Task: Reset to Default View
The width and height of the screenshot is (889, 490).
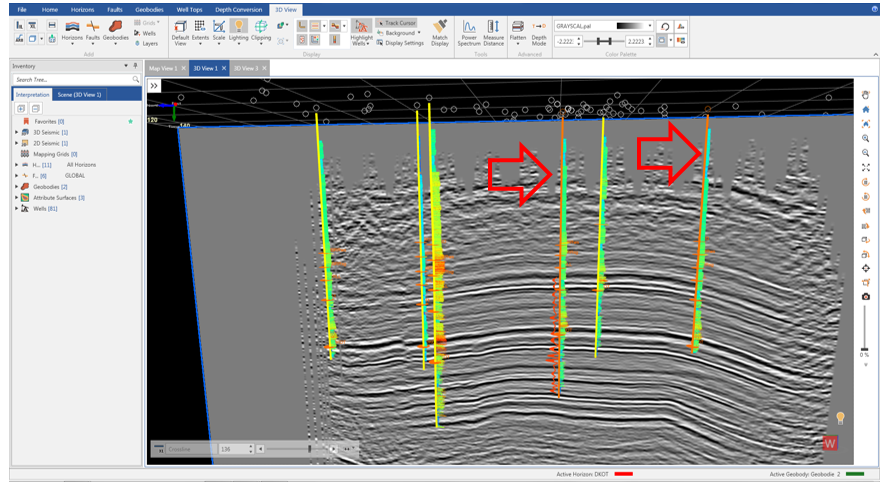Action: tap(180, 33)
